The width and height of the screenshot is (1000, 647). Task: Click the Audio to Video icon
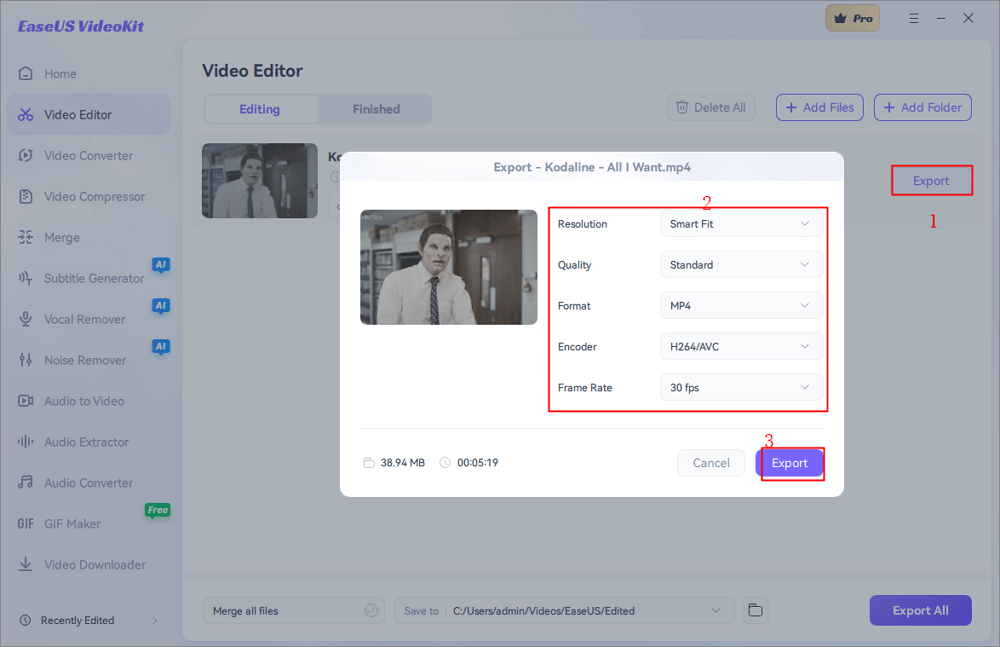click(26, 401)
